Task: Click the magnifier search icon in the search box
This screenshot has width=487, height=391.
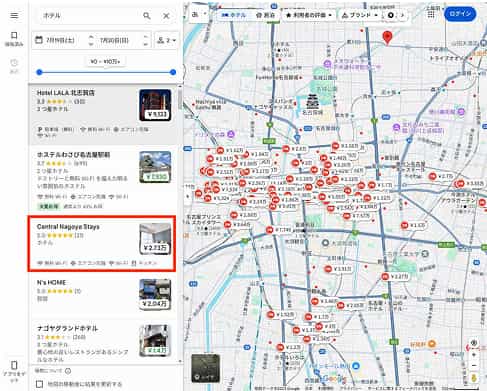Action: pos(147,16)
